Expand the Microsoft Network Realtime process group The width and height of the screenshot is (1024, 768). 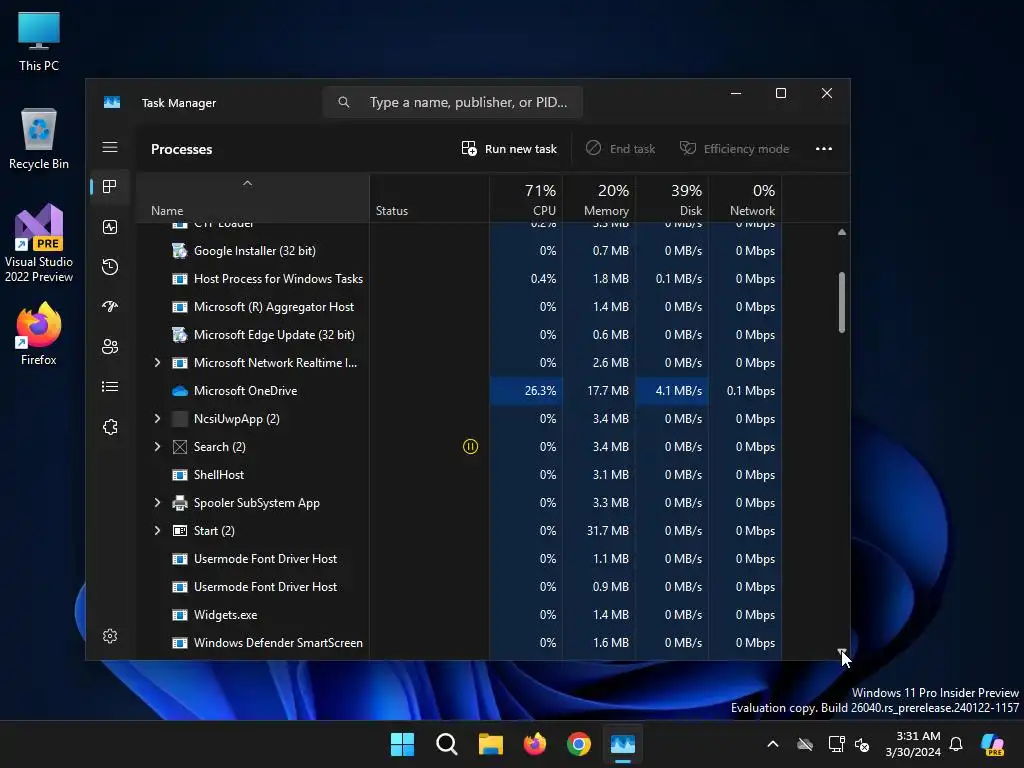(x=157, y=362)
